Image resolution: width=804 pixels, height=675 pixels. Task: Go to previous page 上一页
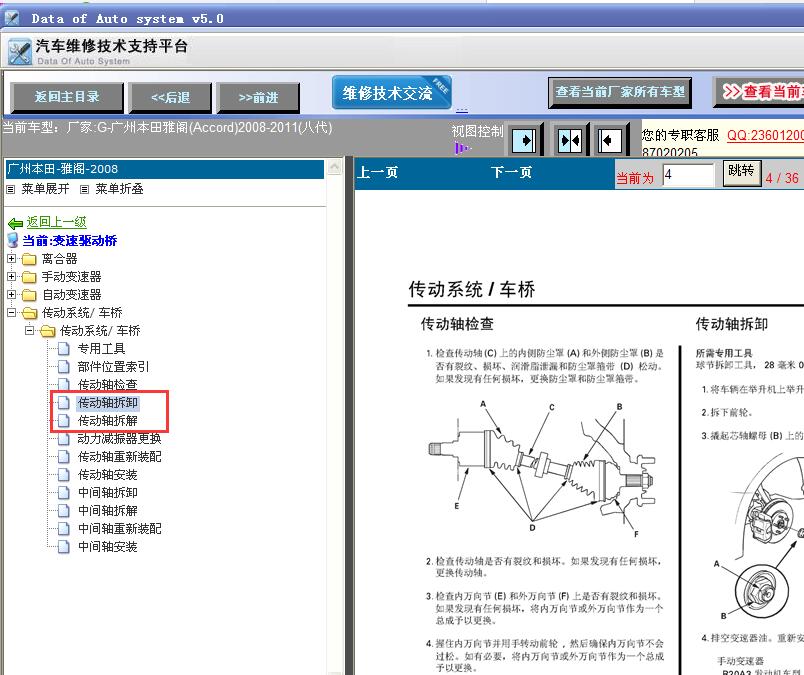click(x=378, y=172)
